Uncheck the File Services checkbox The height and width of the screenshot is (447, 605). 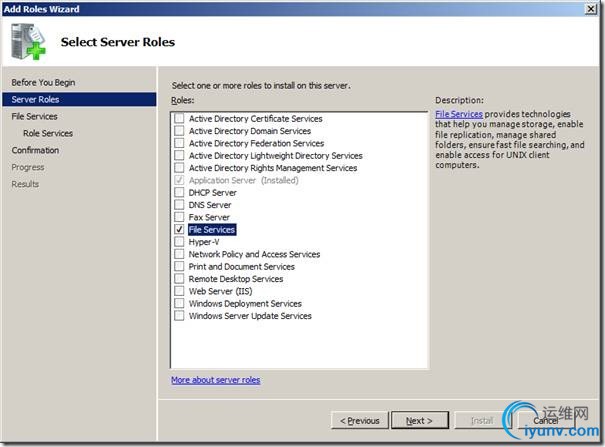179,229
